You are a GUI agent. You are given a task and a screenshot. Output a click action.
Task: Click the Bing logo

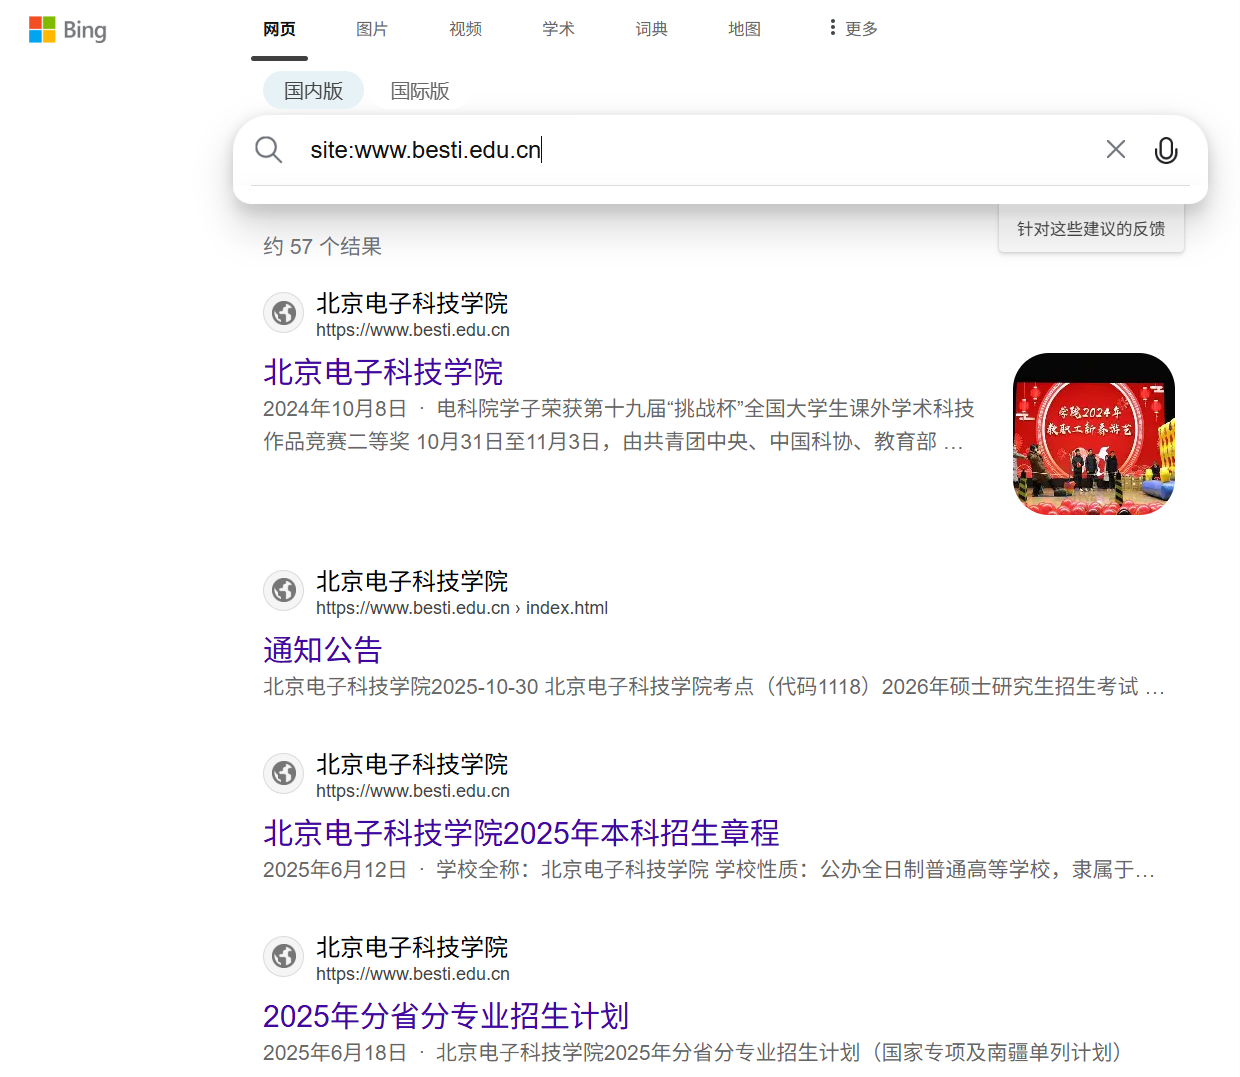[x=67, y=30]
